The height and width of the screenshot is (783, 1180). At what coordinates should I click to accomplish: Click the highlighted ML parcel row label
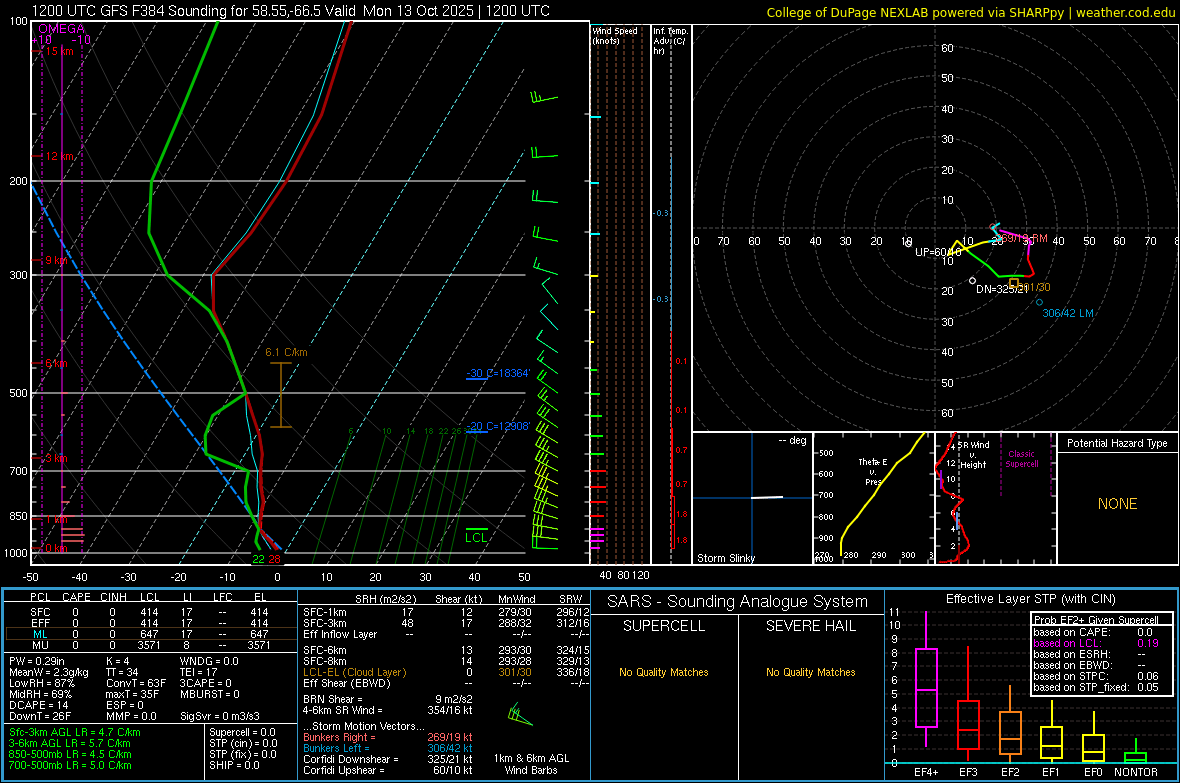click(40, 634)
